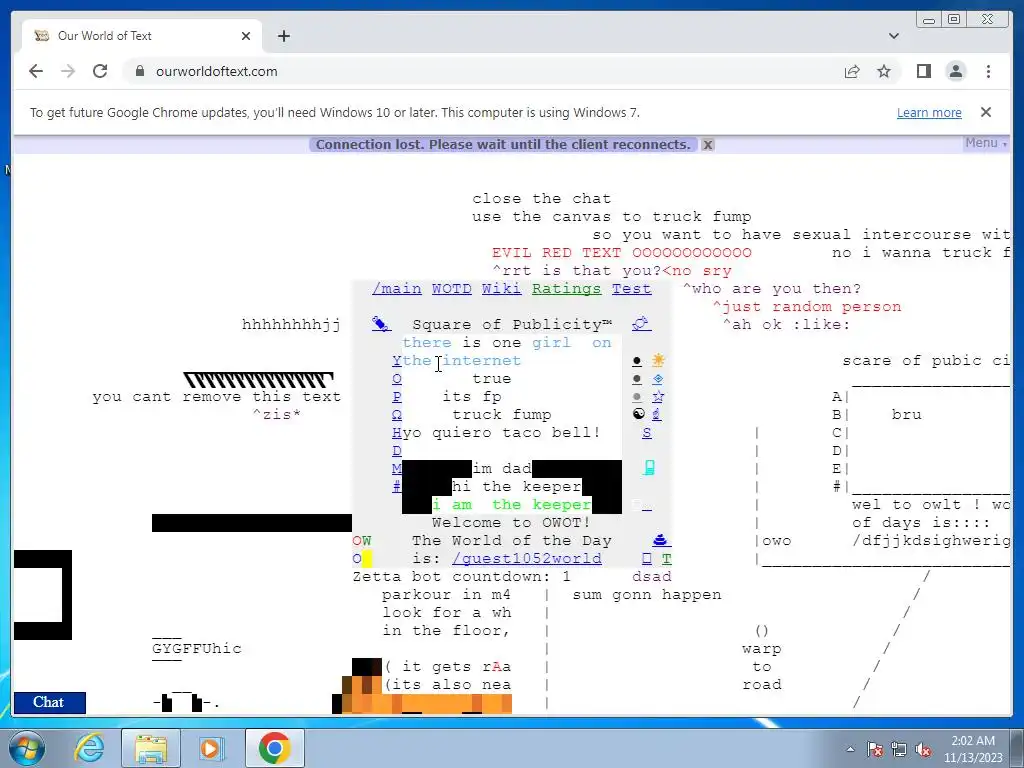Open the Learn more link

tap(929, 112)
